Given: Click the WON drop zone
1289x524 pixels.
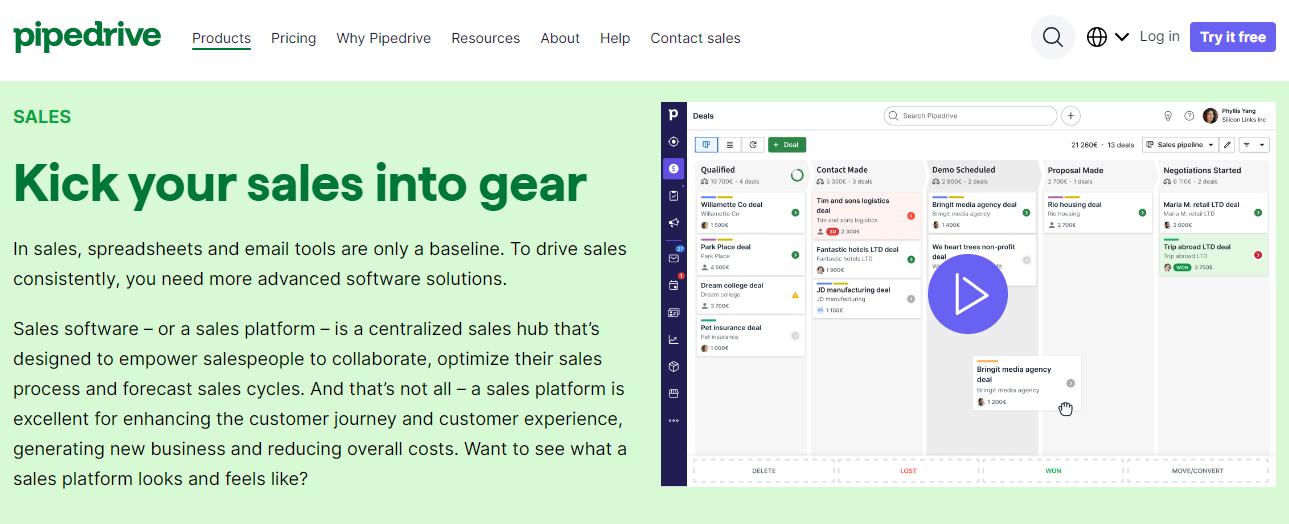Looking at the screenshot, I should click(1053, 470).
